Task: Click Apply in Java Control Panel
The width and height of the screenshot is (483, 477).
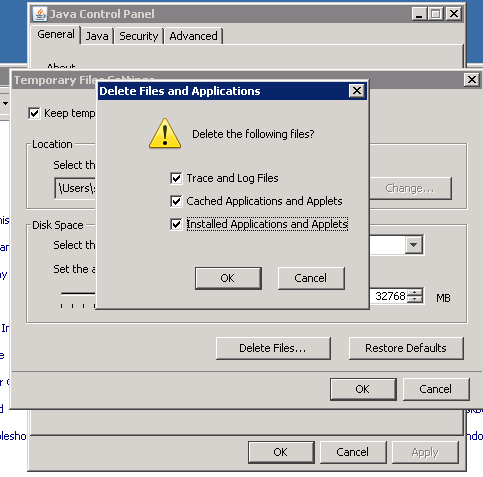Action: pos(425,452)
